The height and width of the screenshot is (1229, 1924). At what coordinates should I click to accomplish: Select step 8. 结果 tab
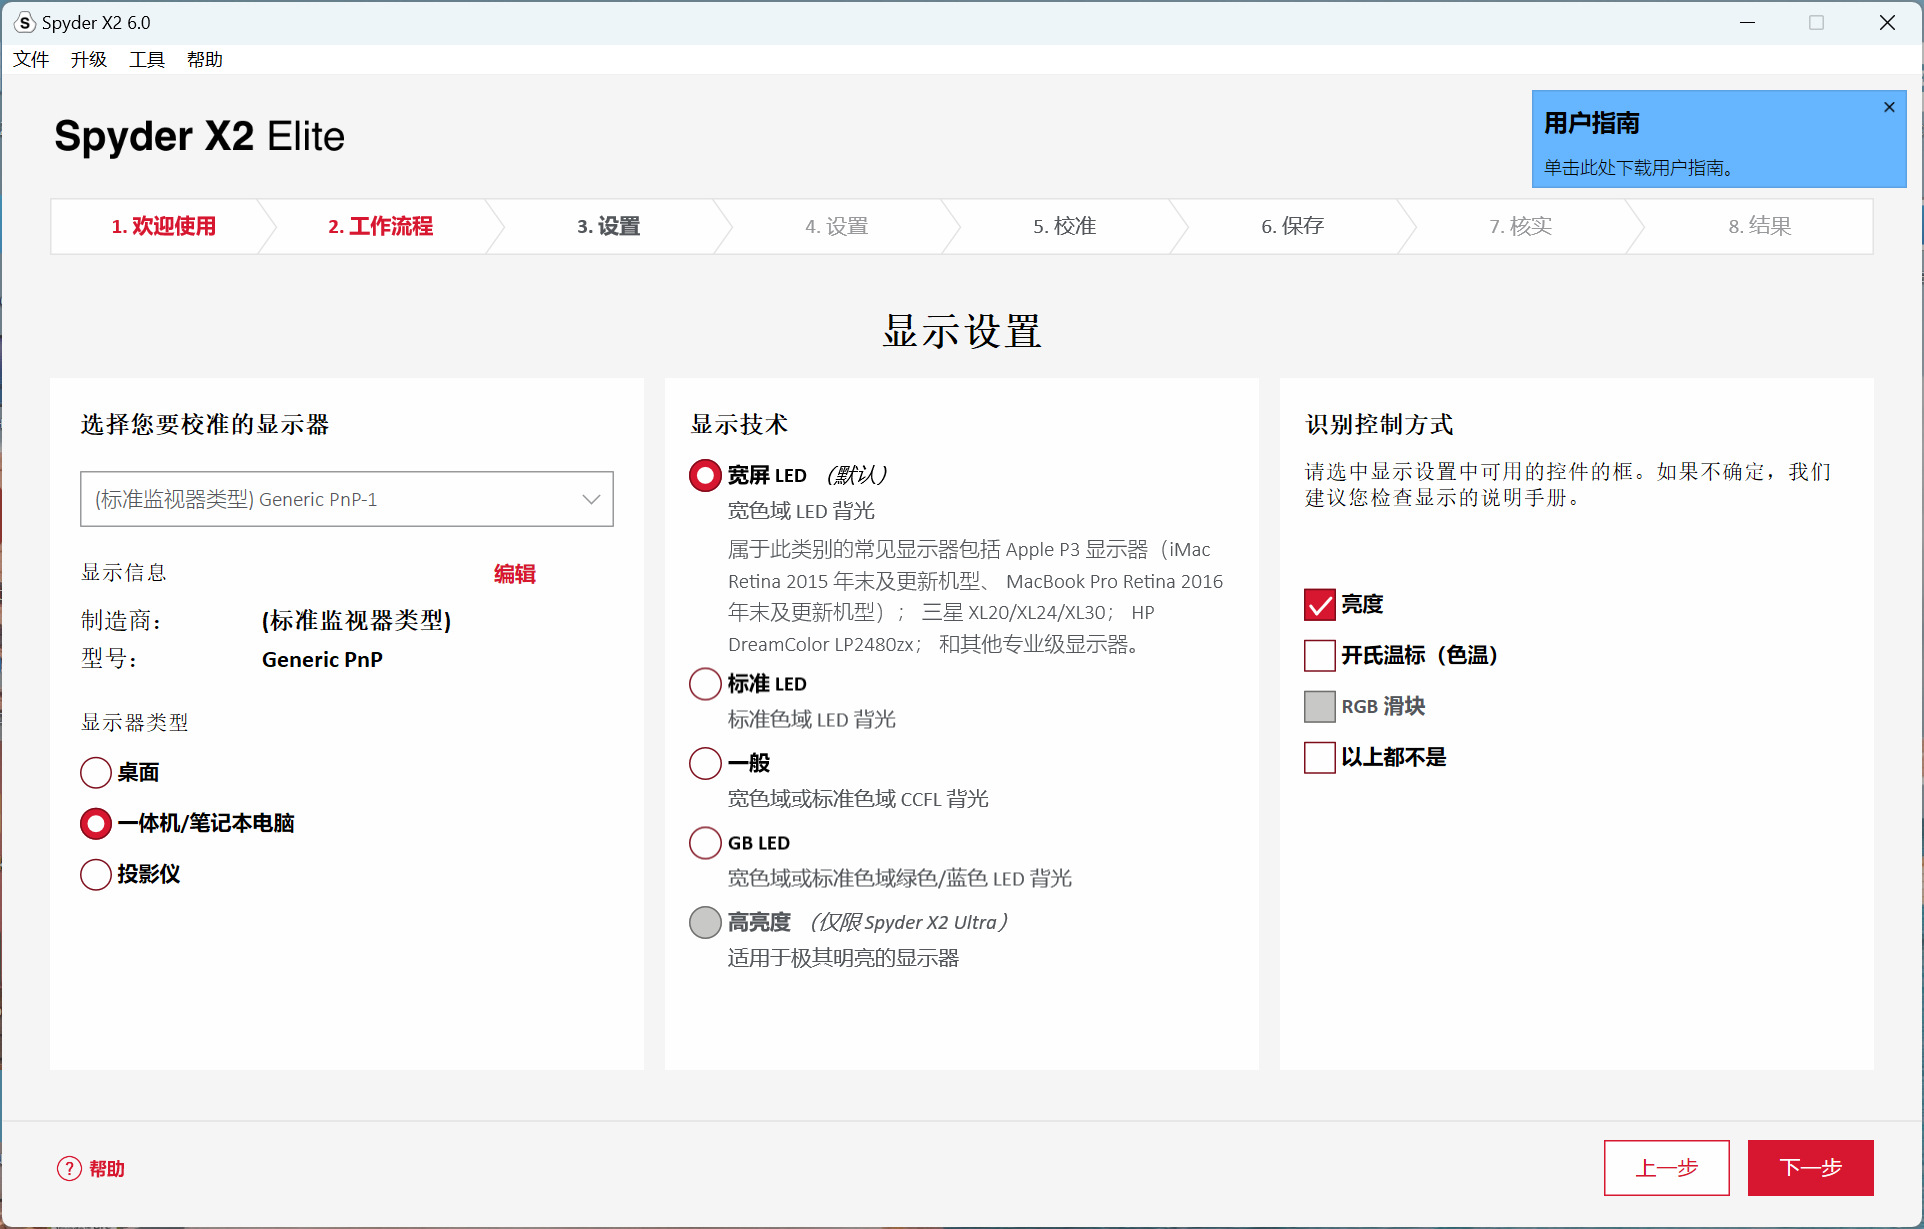(1759, 226)
